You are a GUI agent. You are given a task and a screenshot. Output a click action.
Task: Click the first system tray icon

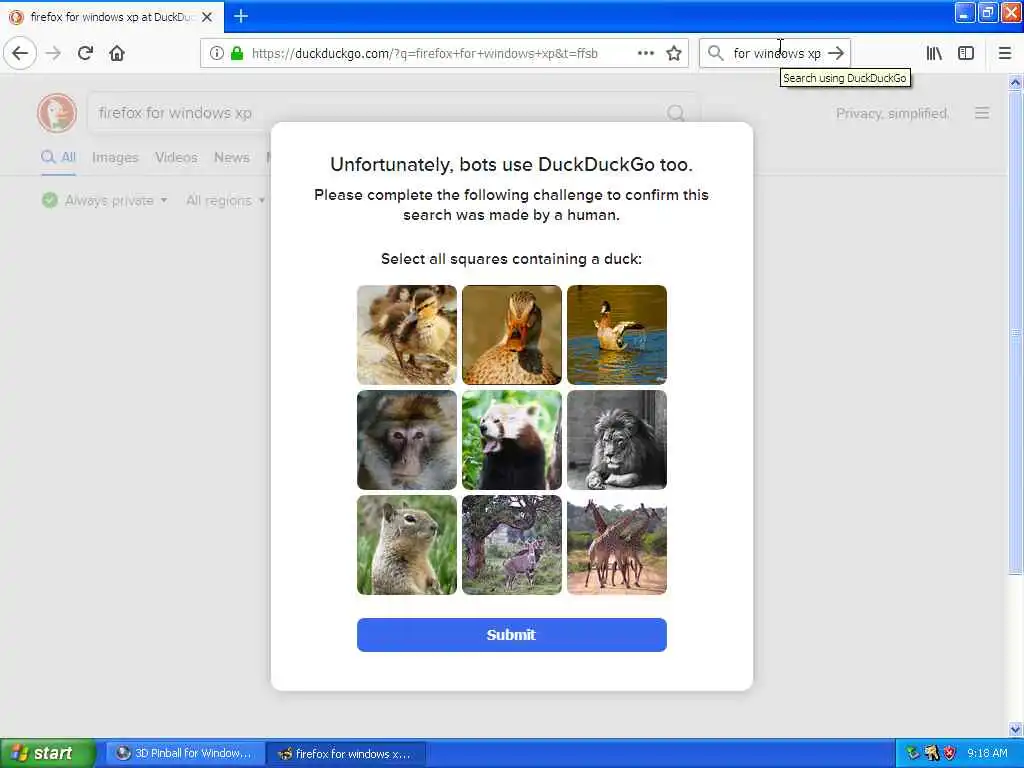pos(913,753)
